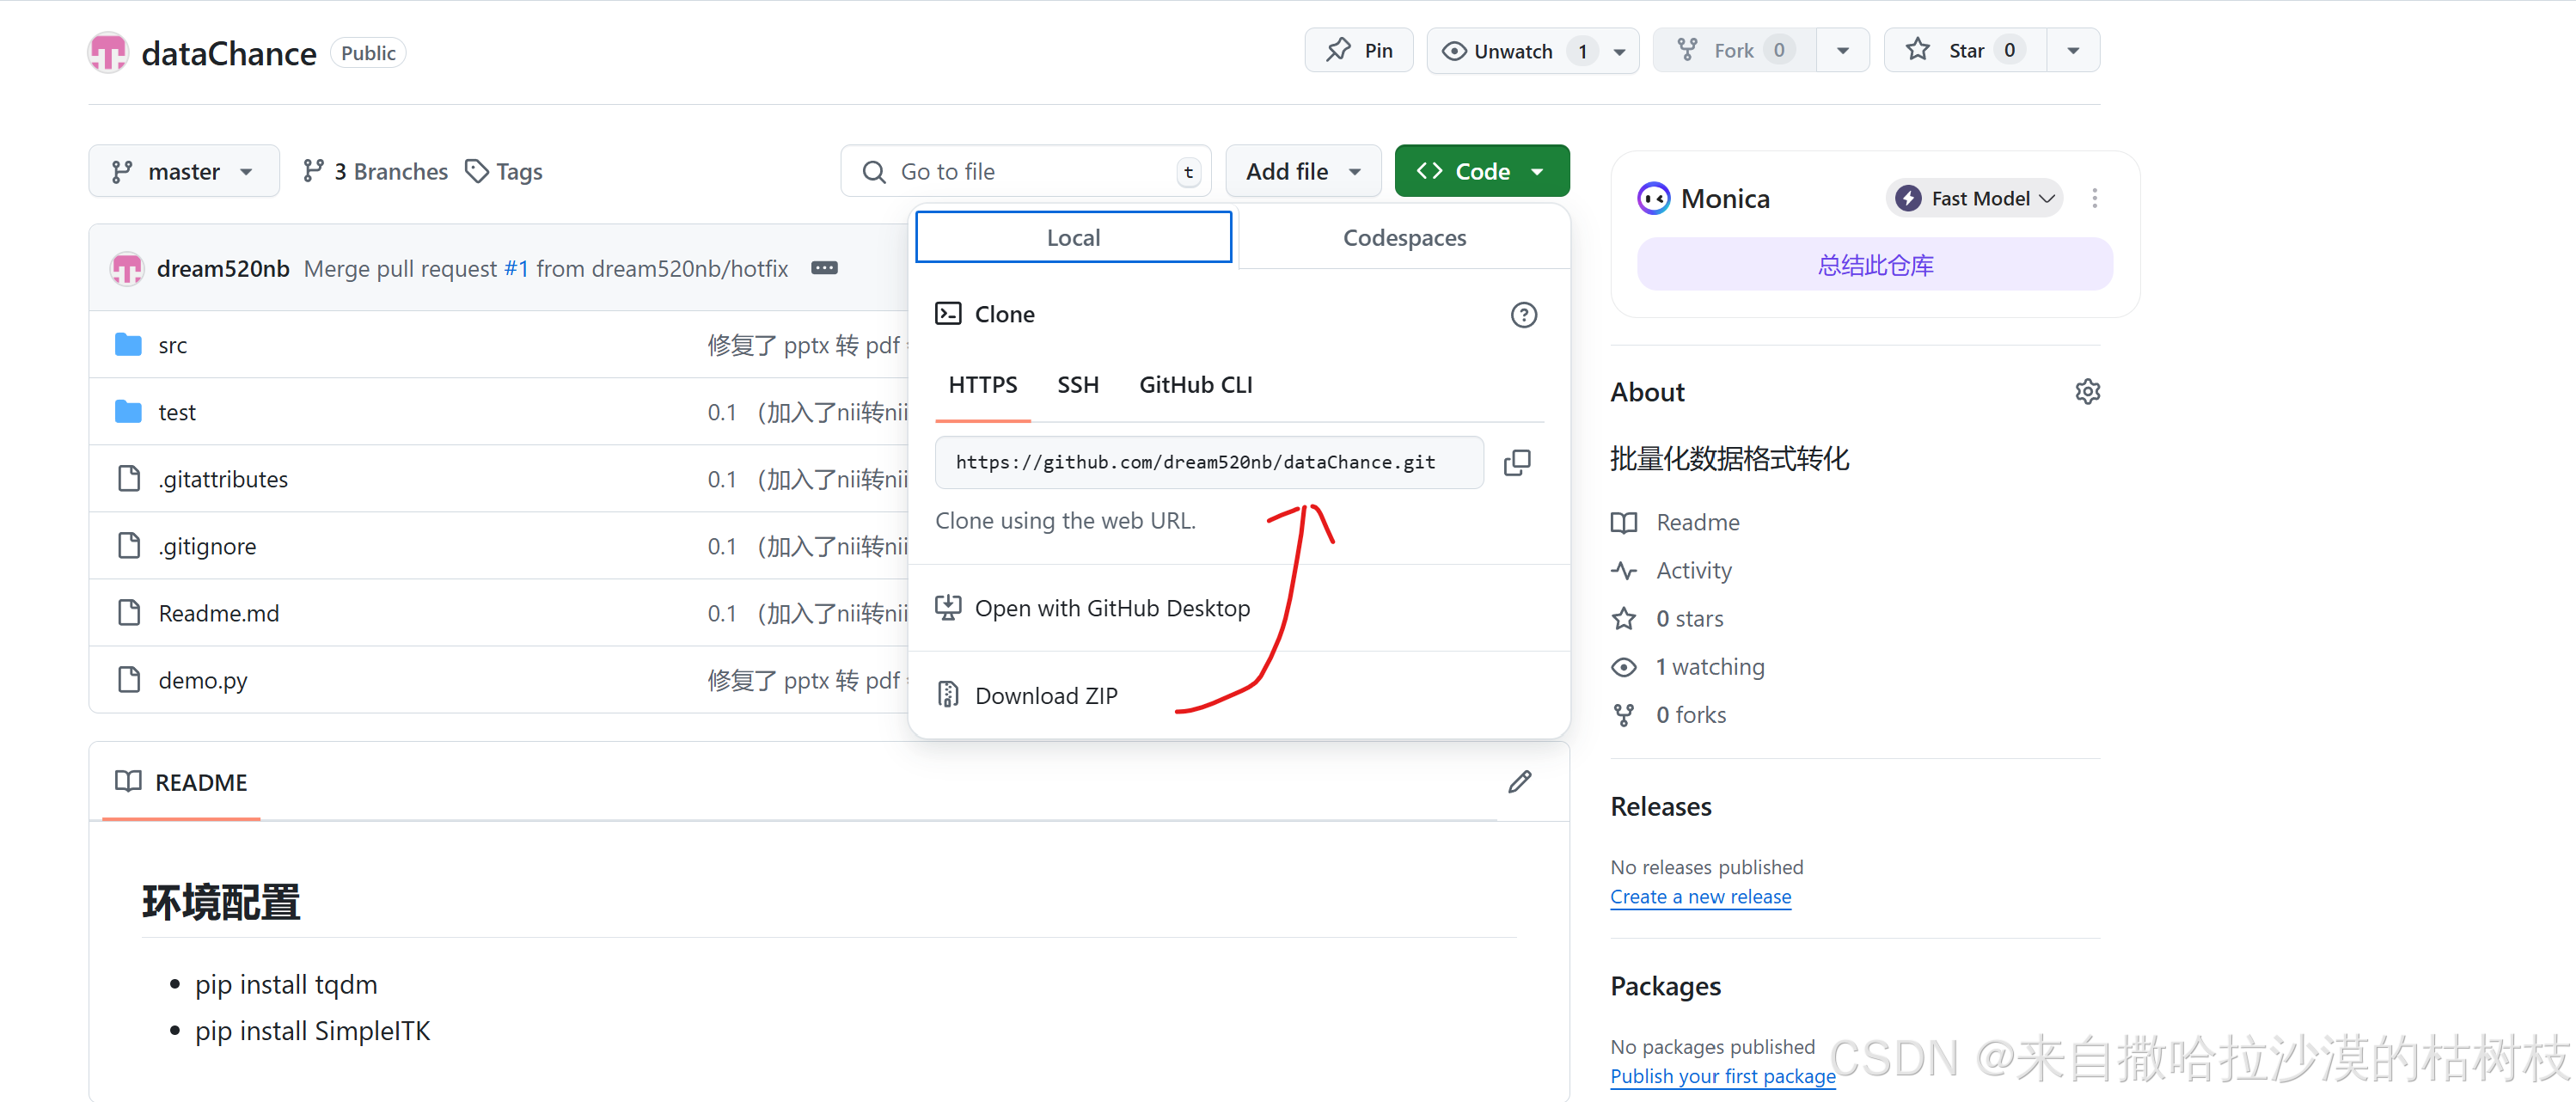Copy clone URL to clipboard icon
Screen dimensions: 2576x1102
[x=1517, y=462]
